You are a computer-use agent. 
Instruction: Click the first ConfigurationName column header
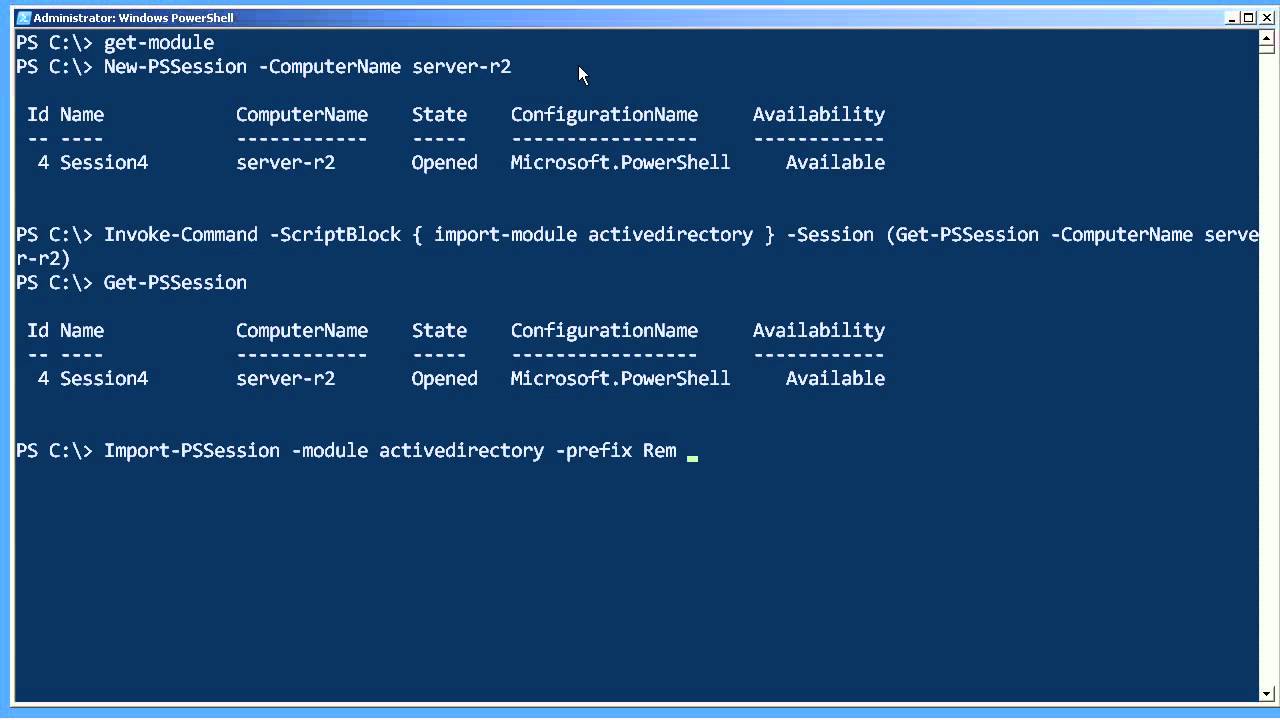point(604,114)
